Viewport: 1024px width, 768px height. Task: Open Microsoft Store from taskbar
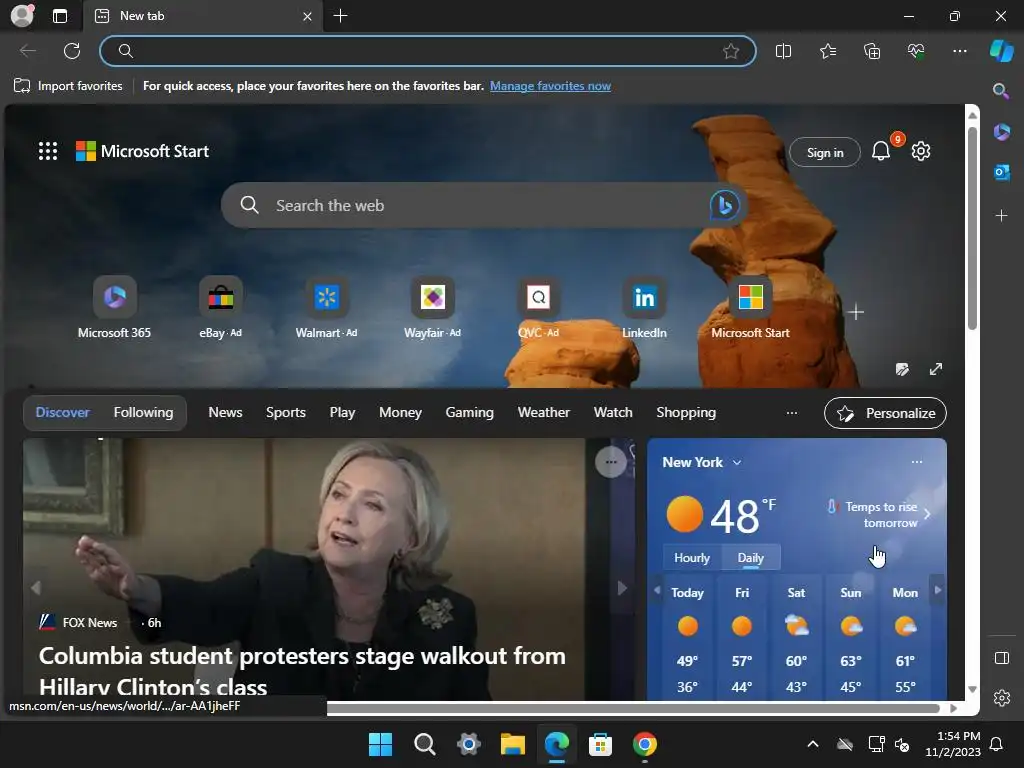pos(600,744)
